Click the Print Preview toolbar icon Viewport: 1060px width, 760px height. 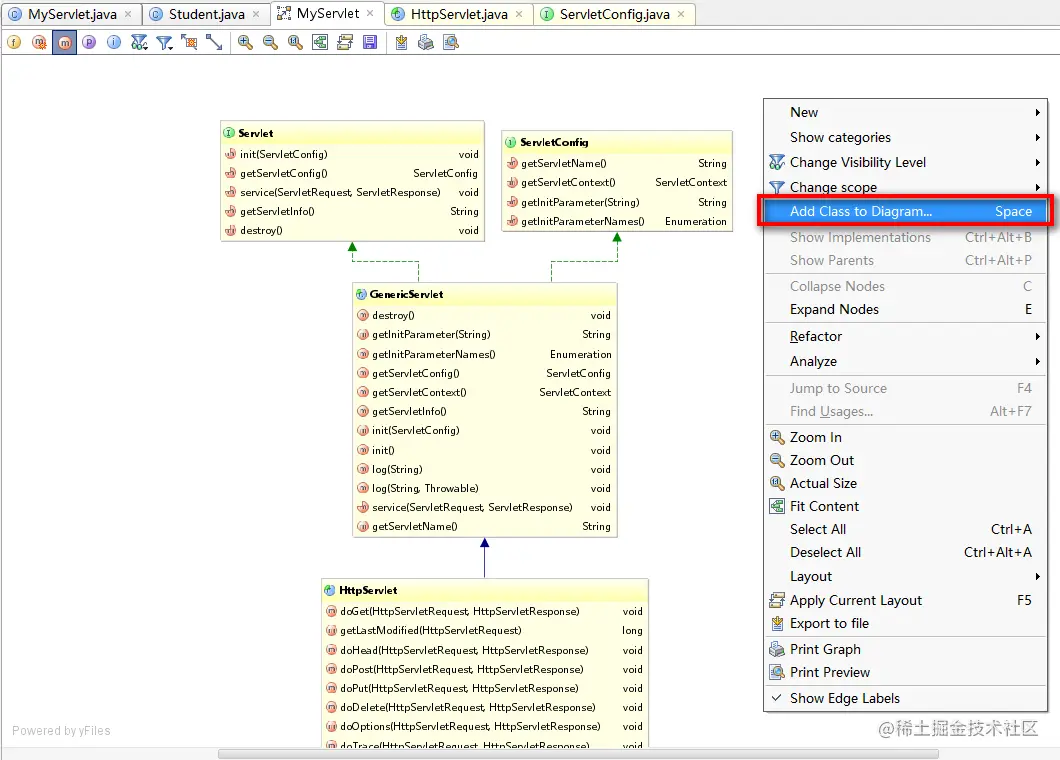(x=451, y=43)
